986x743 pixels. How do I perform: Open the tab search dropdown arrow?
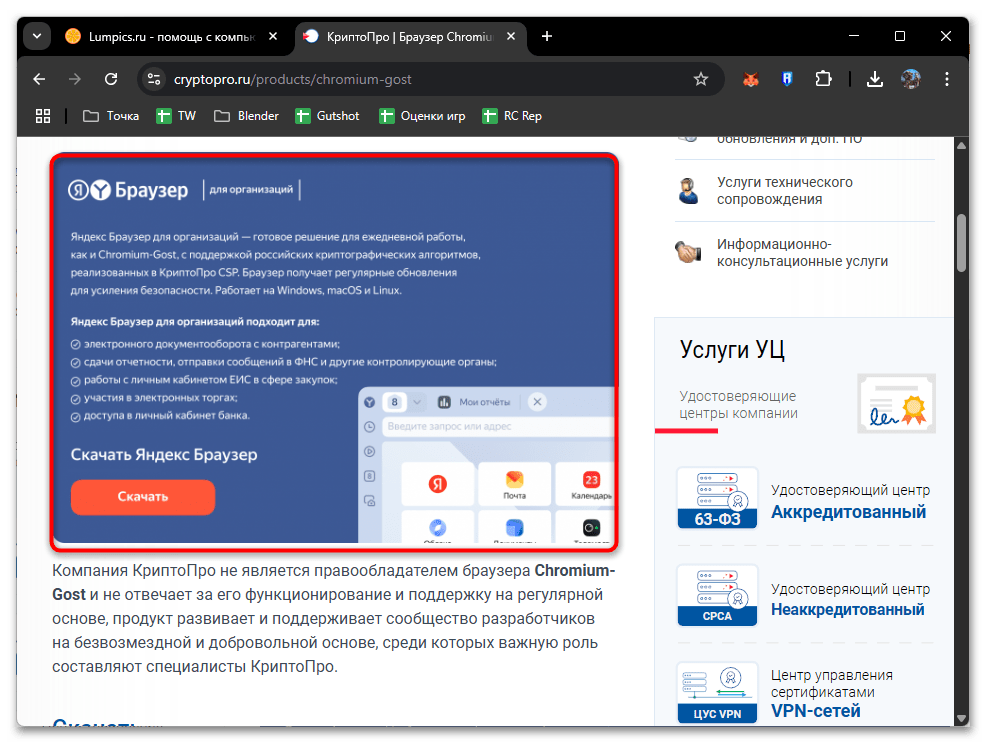pos(37,36)
